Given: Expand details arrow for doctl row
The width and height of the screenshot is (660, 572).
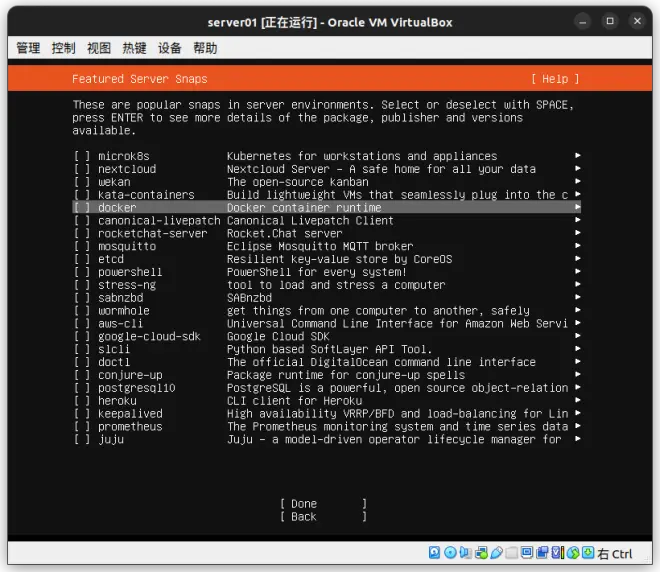Looking at the screenshot, I should (578, 362).
